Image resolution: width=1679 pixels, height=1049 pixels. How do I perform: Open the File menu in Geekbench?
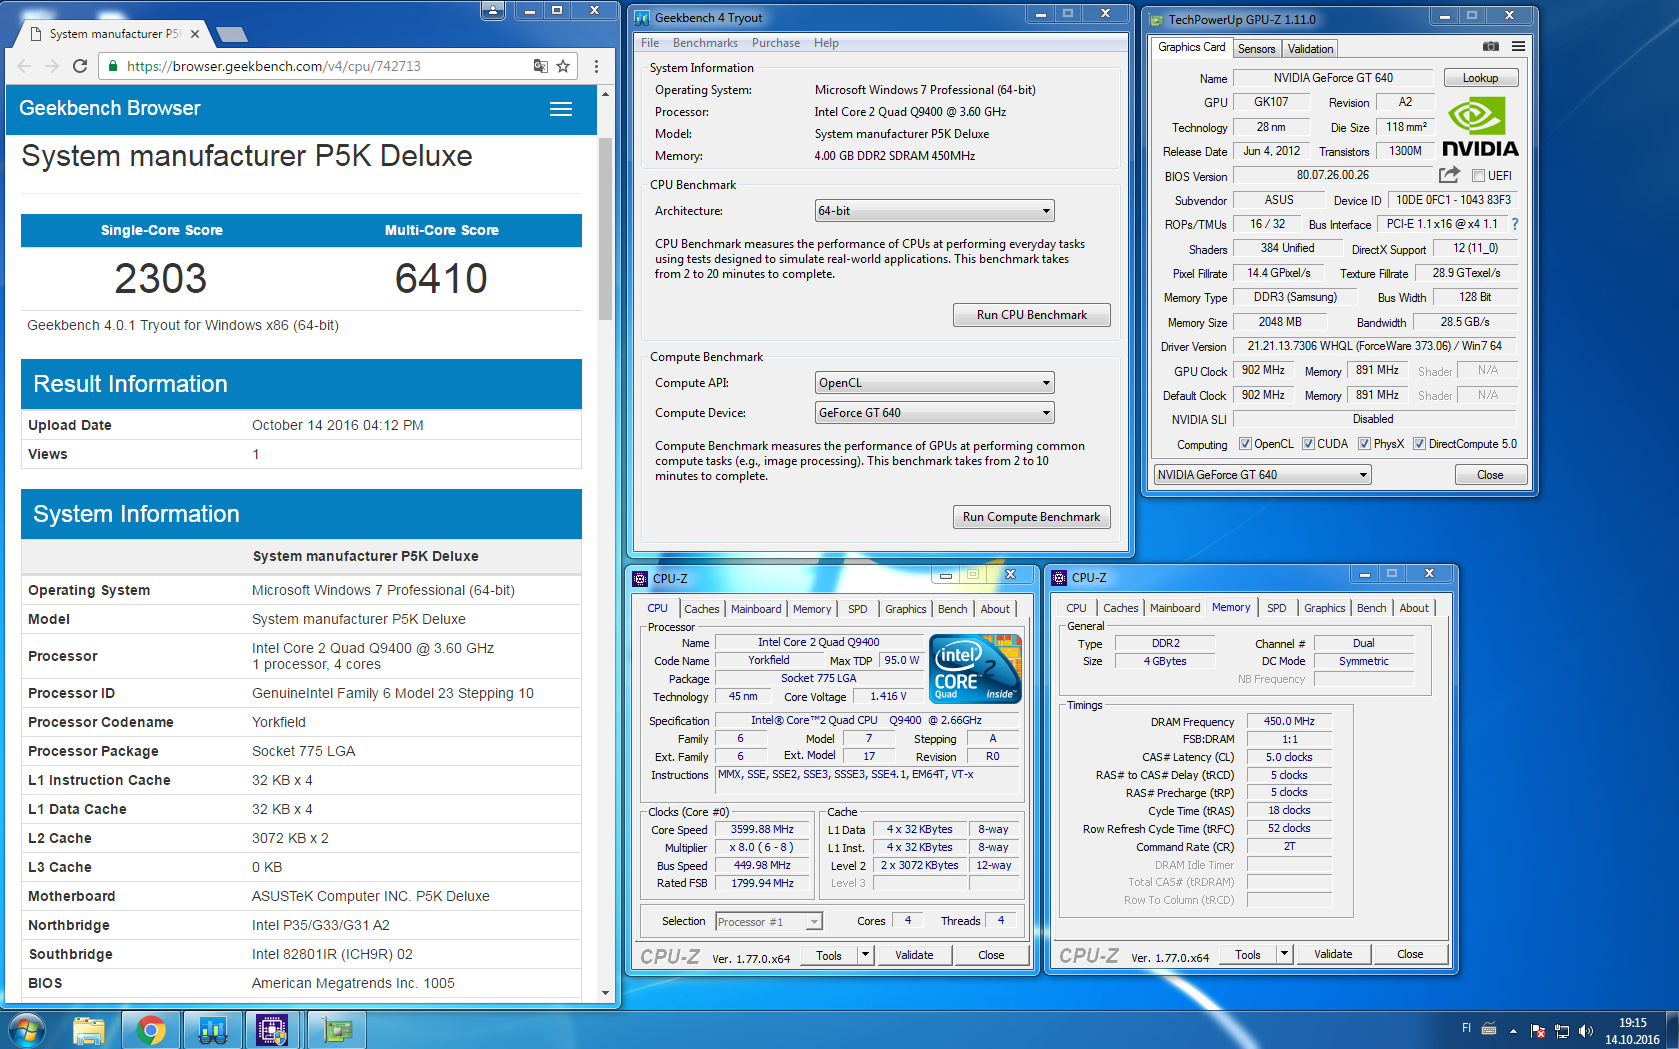[650, 43]
